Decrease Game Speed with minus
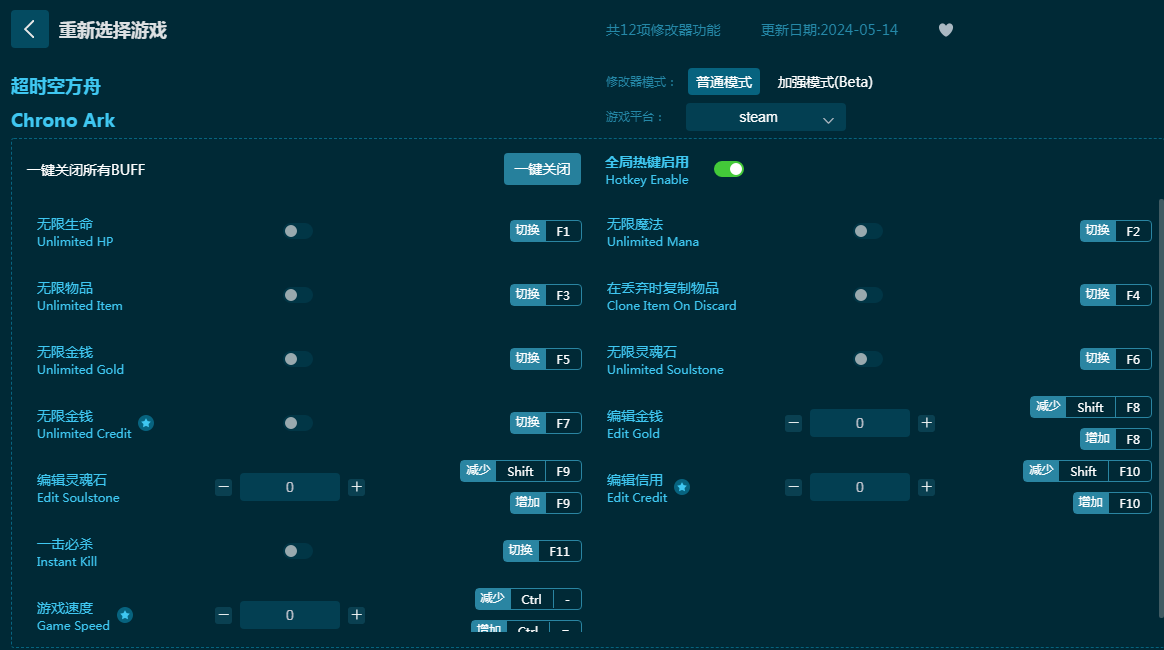The image size is (1164, 650). tap(223, 615)
